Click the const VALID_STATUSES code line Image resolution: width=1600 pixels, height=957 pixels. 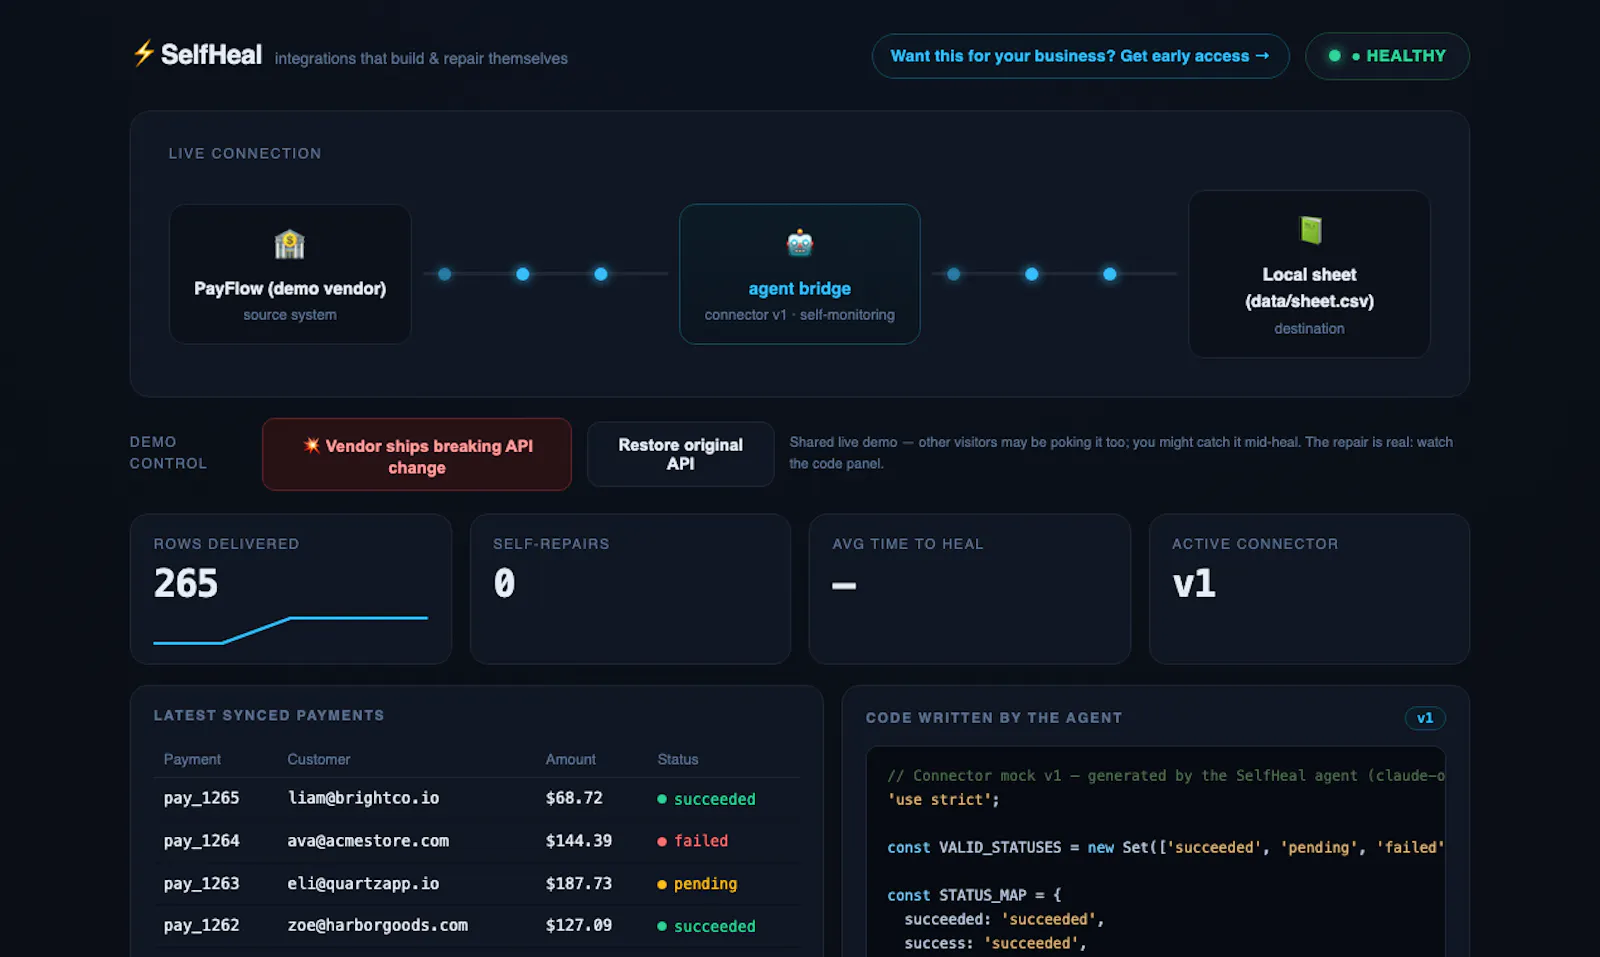1166,848
